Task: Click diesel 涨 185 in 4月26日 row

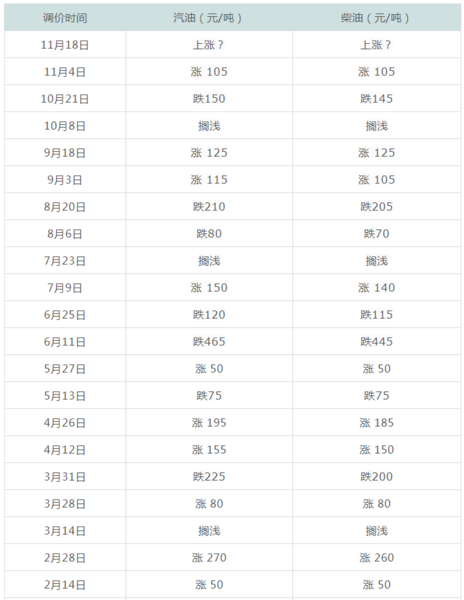Action: click(376, 422)
